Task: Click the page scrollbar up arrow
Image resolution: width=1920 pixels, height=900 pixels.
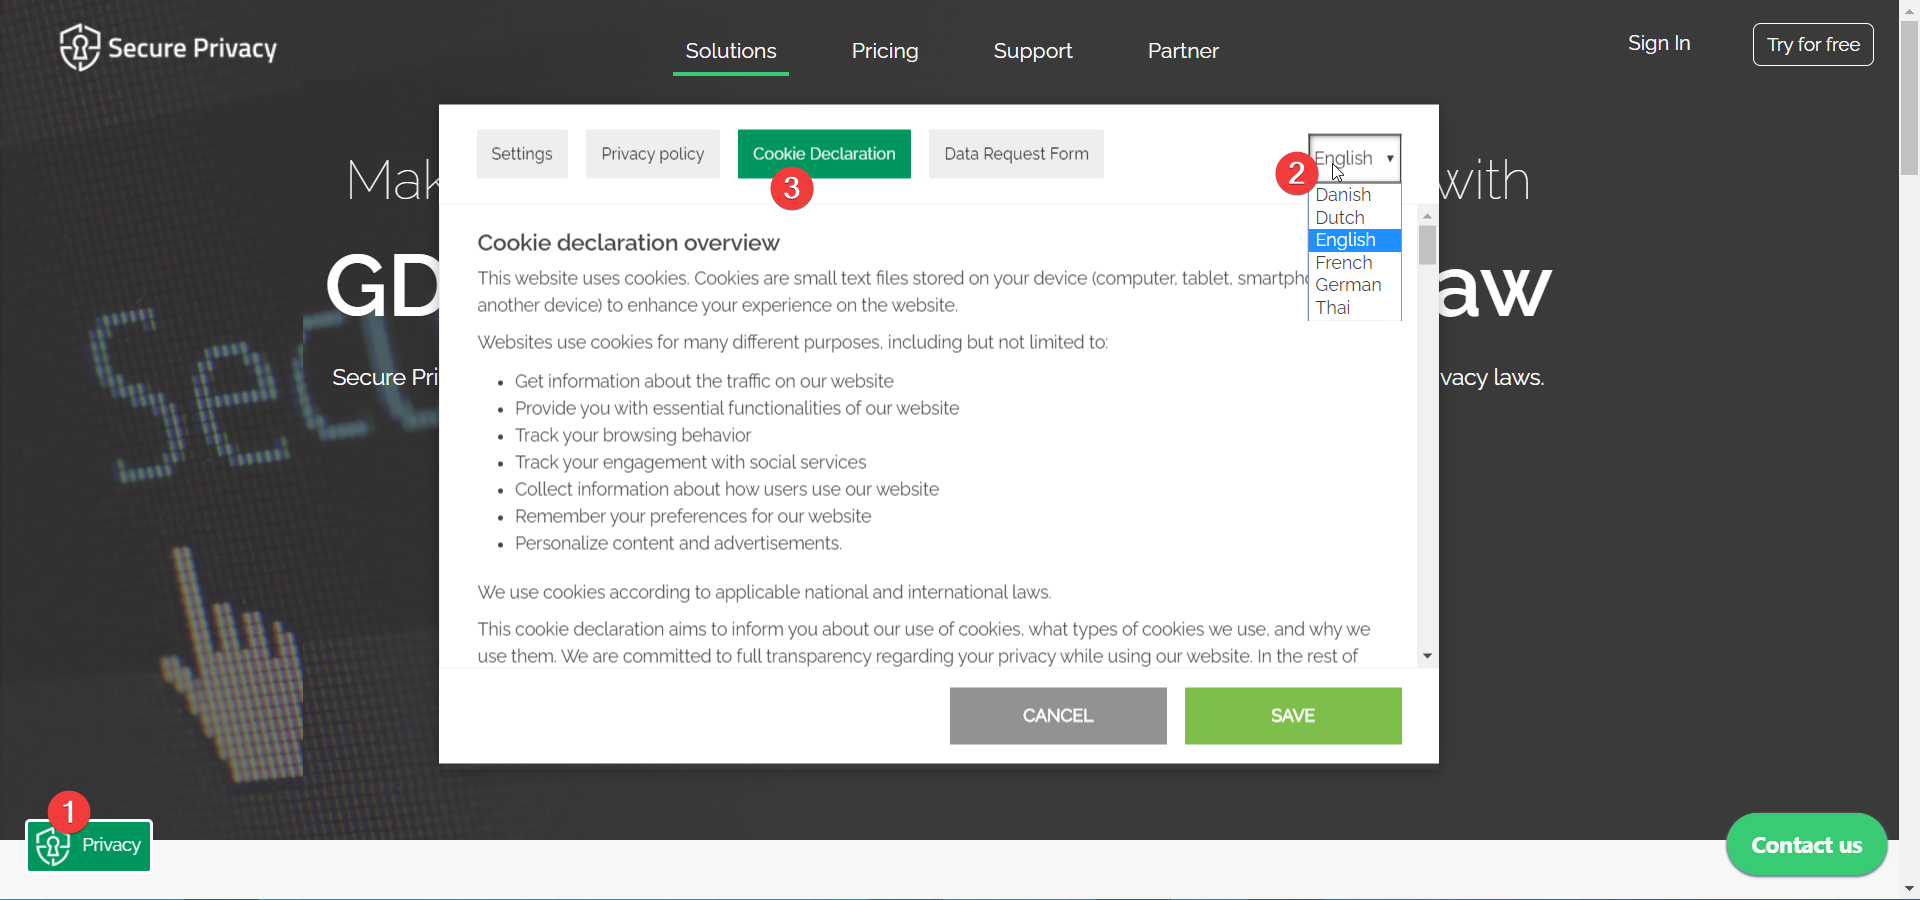Action: (x=1908, y=10)
